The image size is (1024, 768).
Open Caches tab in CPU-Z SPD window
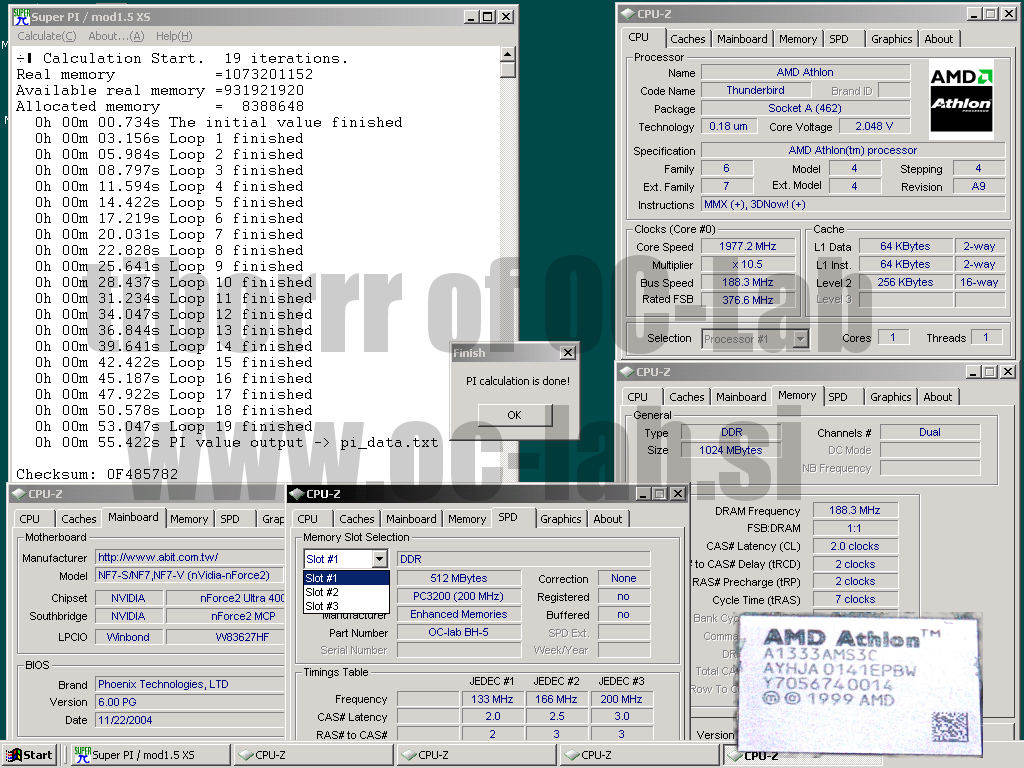tap(357, 519)
